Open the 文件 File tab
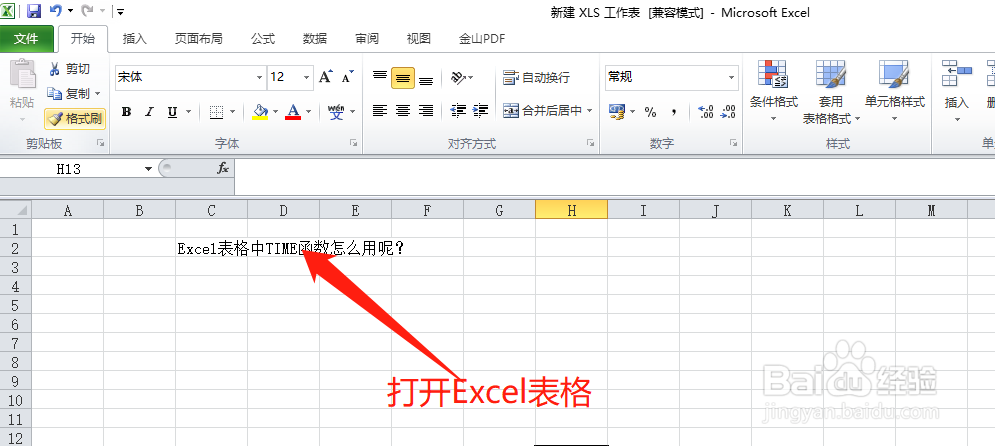Image resolution: width=995 pixels, height=446 pixels. 26,39
